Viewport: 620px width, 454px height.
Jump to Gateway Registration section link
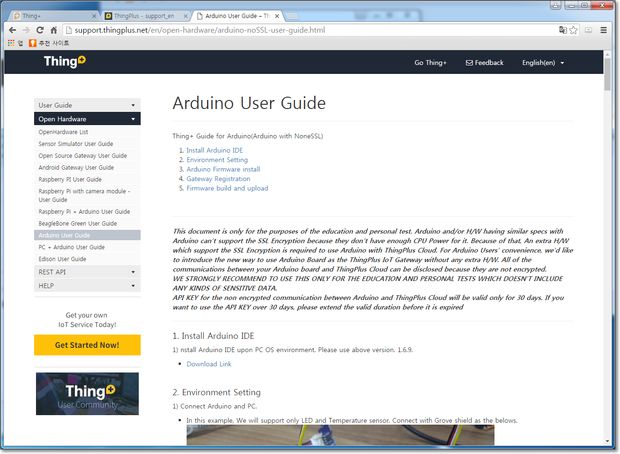pyautogui.click(x=218, y=179)
